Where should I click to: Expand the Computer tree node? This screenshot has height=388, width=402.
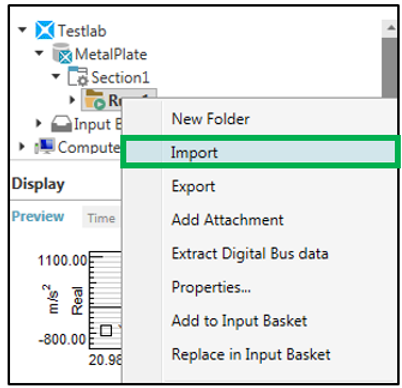pyautogui.click(x=22, y=146)
